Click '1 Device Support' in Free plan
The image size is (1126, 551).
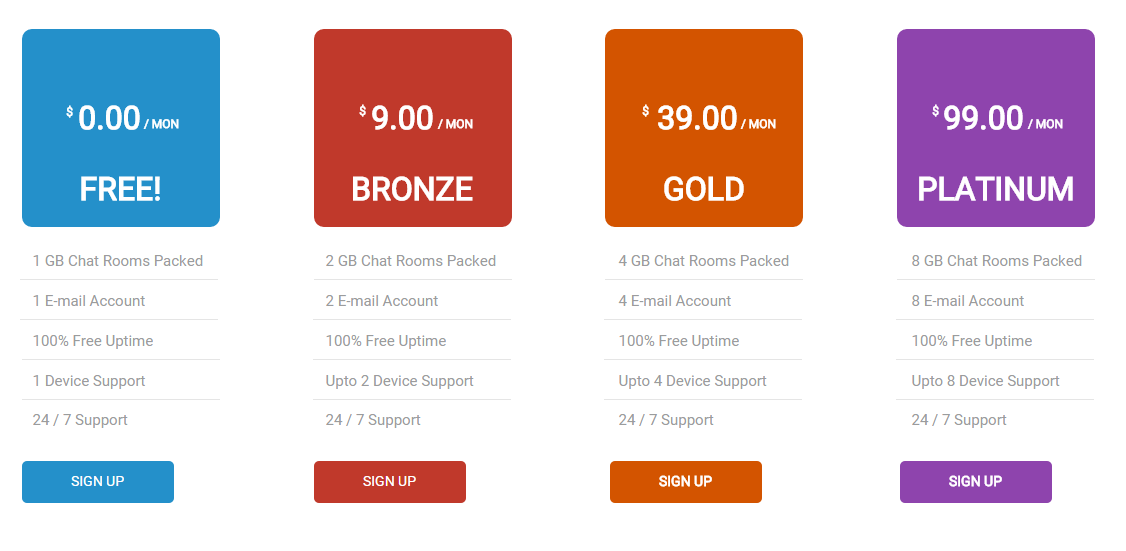(89, 381)
